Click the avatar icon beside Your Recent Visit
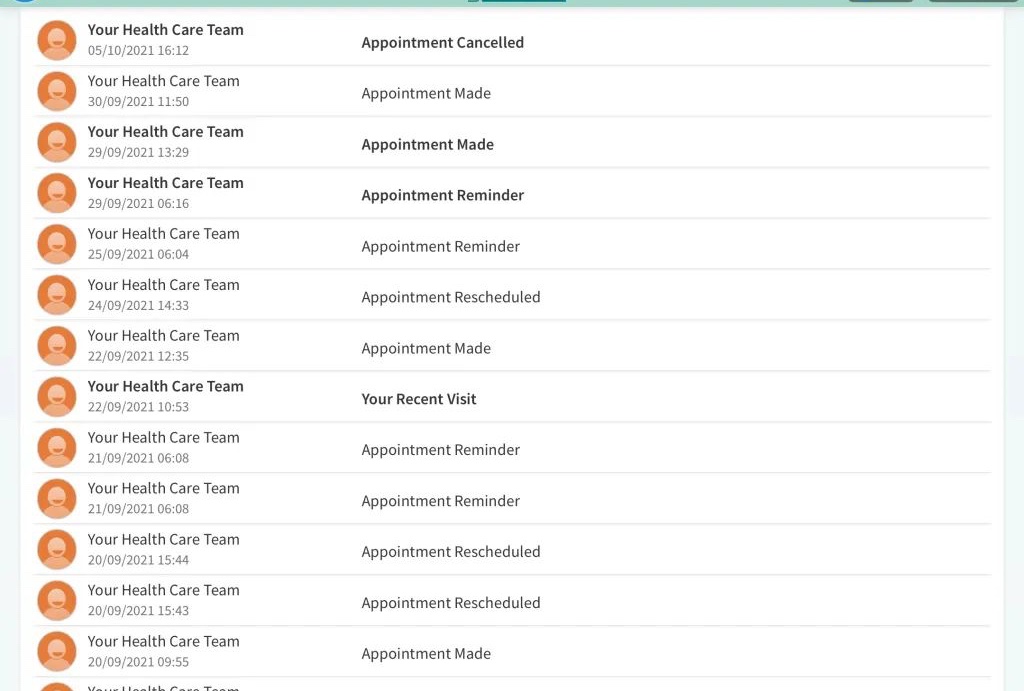The width and height of the screenshot is (1024, 691). tap(57, 397)
